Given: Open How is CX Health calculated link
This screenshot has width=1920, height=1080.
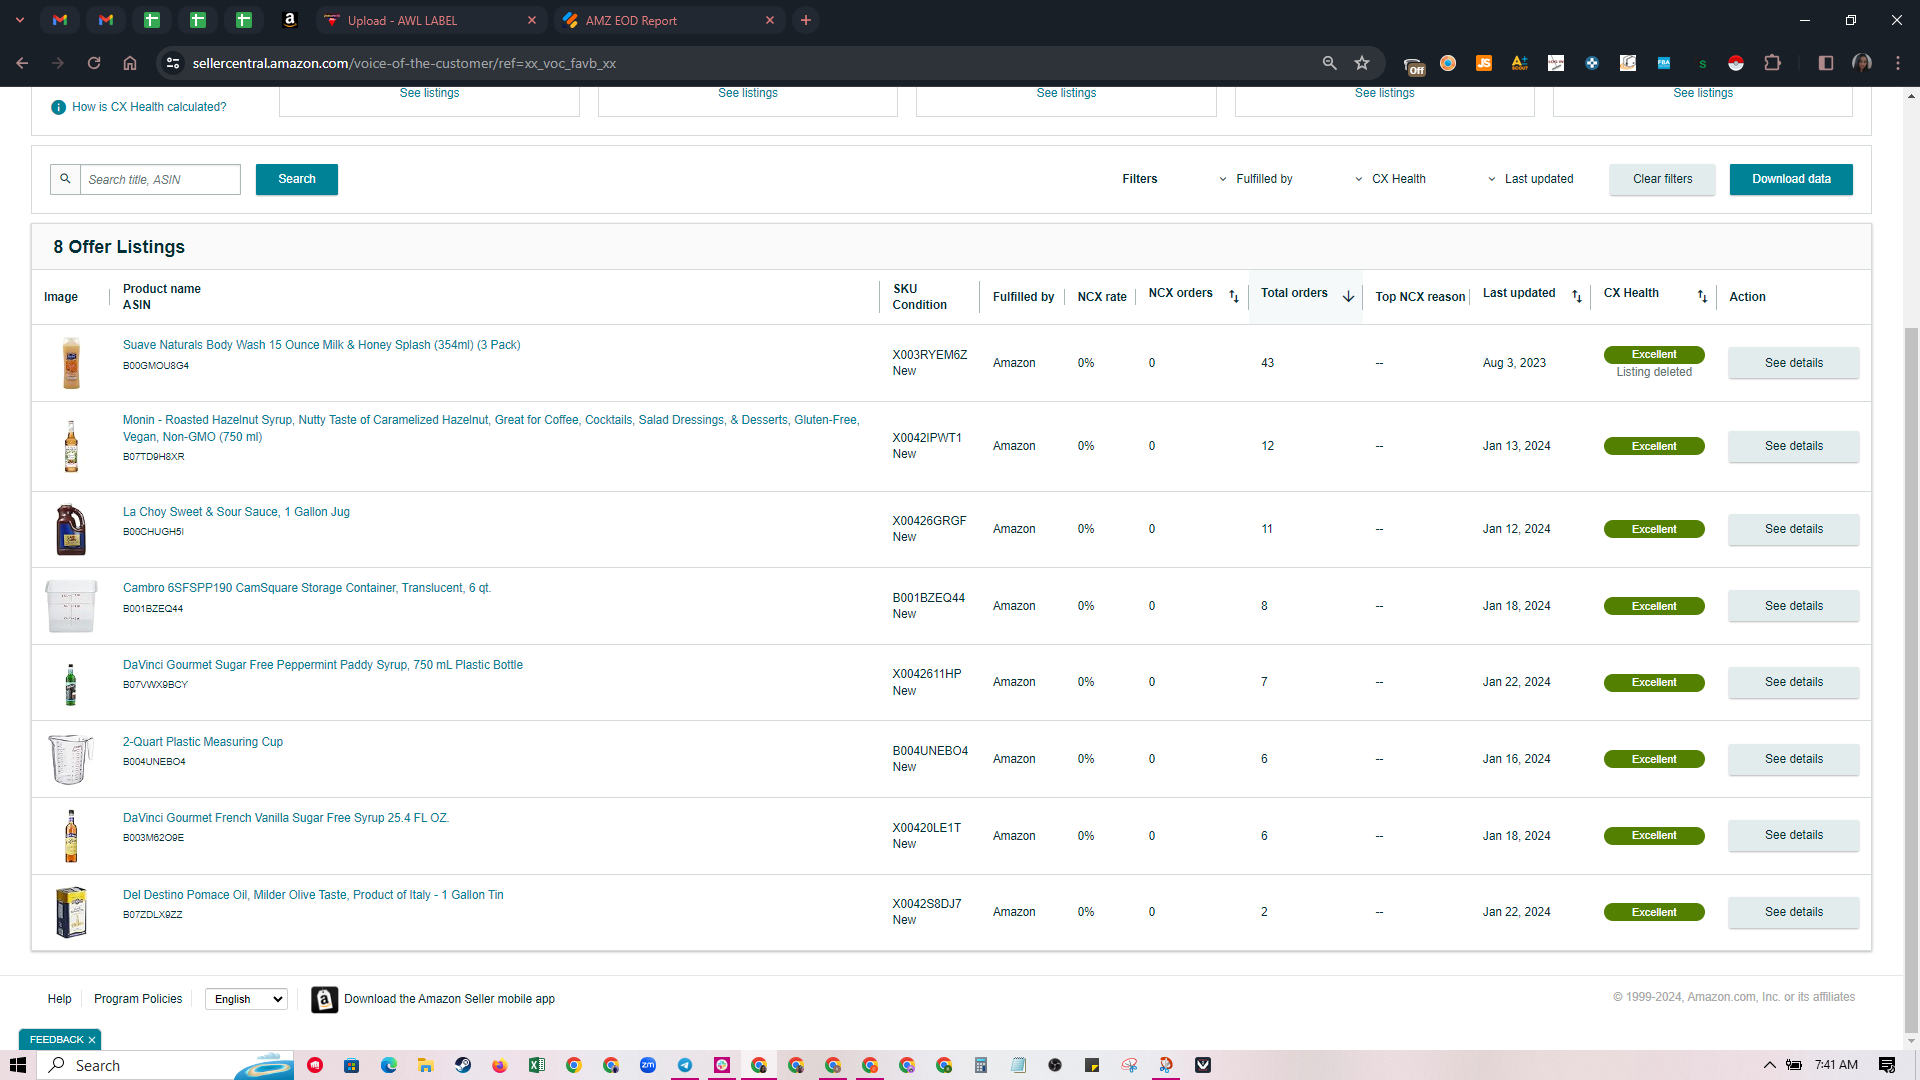Looking at the screenshot, I should tap(149, 107).
